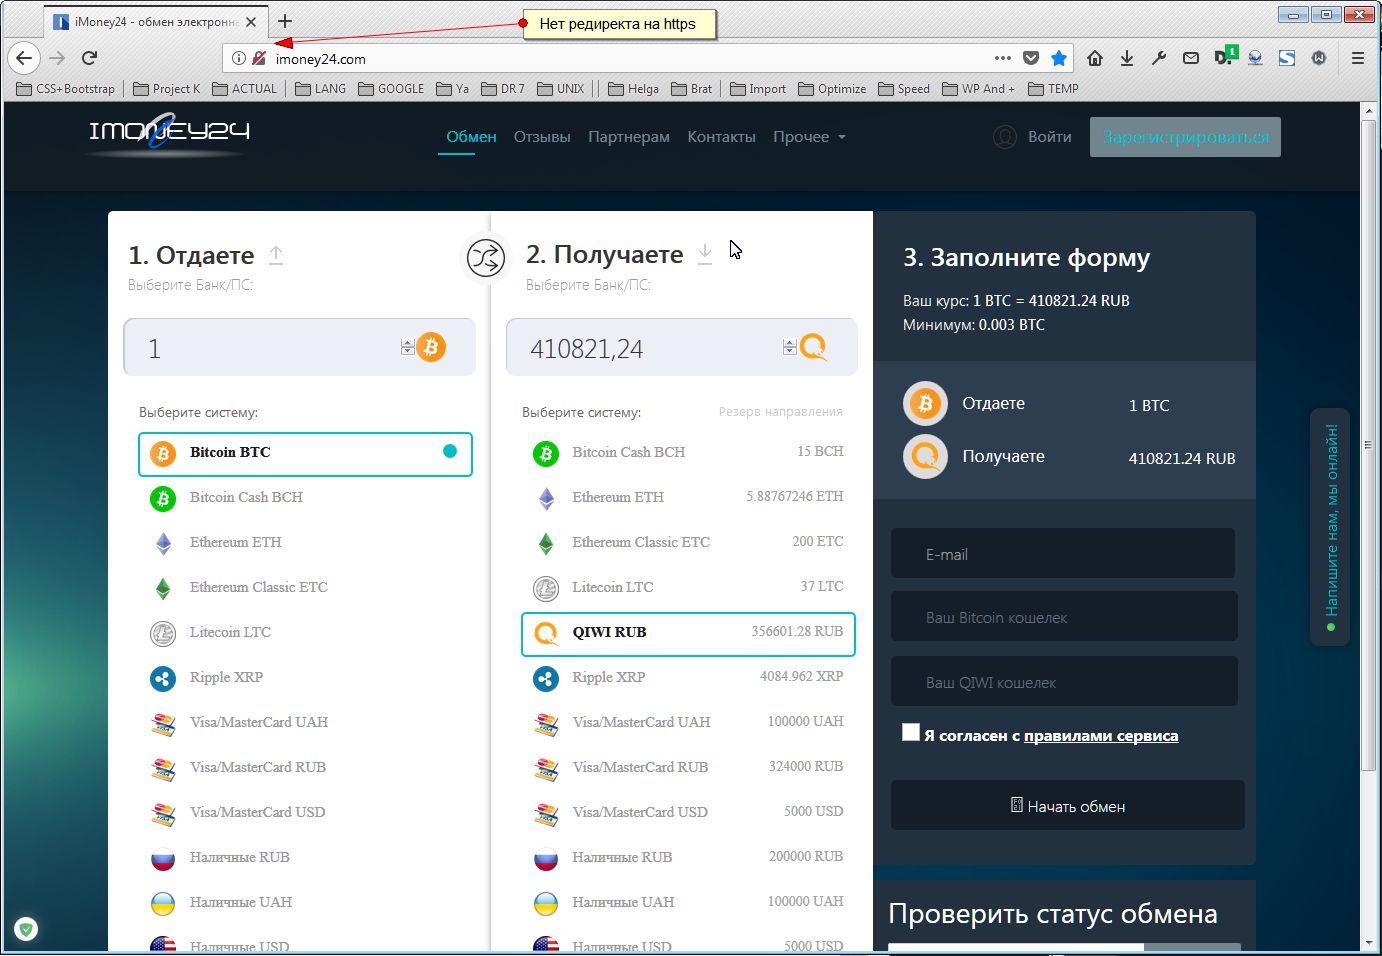
Task: Open the Партнерам navigation tab
Action: (629, 137)
